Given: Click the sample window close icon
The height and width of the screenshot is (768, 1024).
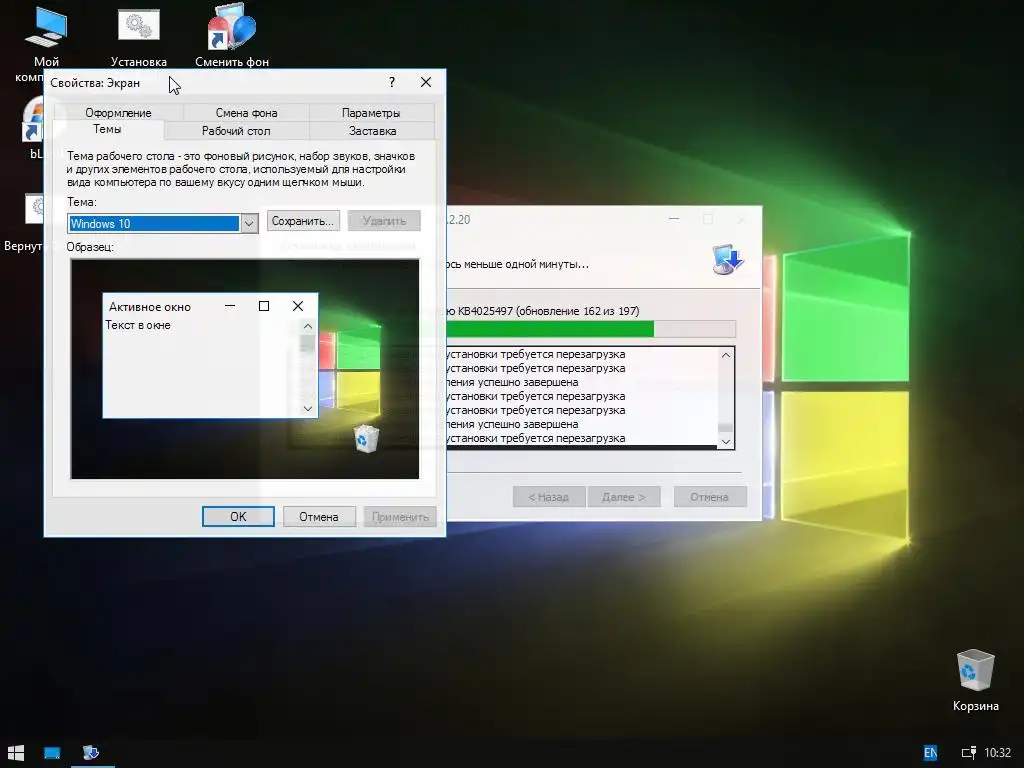Looking at the screenshot, I should pyautogui.click(x=298, y=306).
